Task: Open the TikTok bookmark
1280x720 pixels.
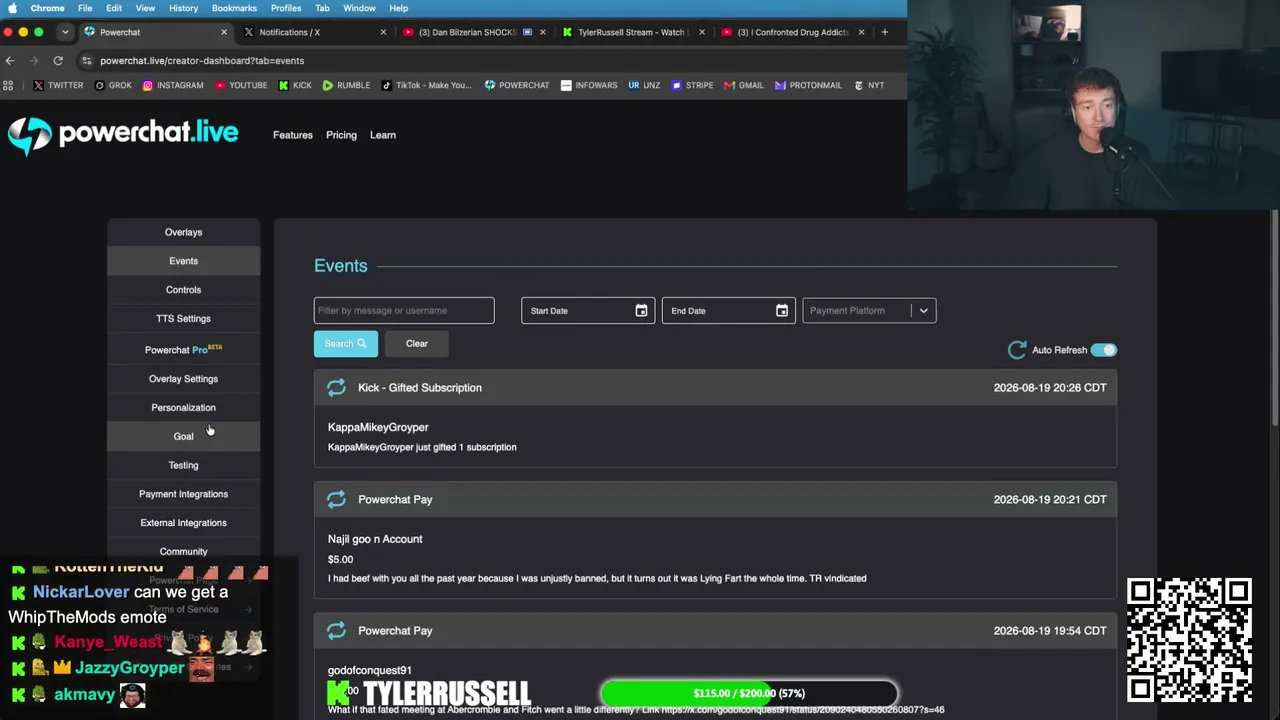Action: point(426,85)
